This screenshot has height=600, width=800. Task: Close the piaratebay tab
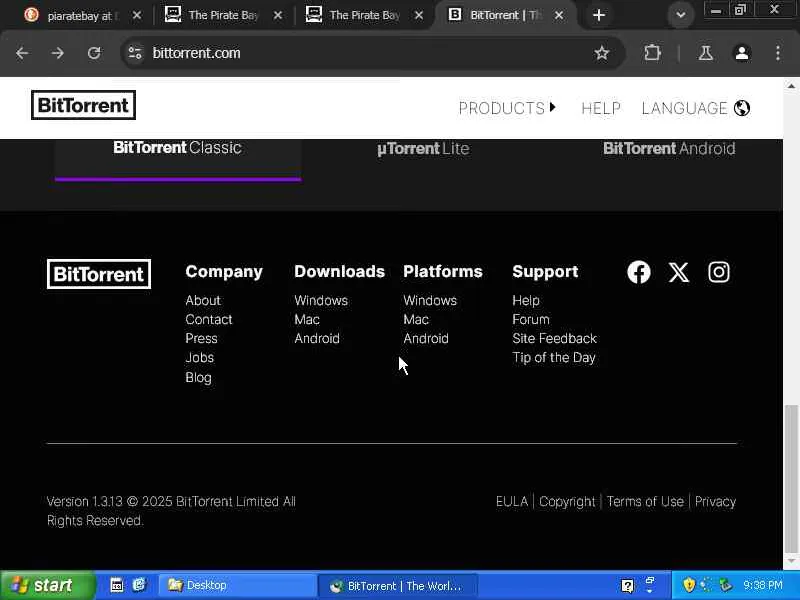(x=137, y=15)
